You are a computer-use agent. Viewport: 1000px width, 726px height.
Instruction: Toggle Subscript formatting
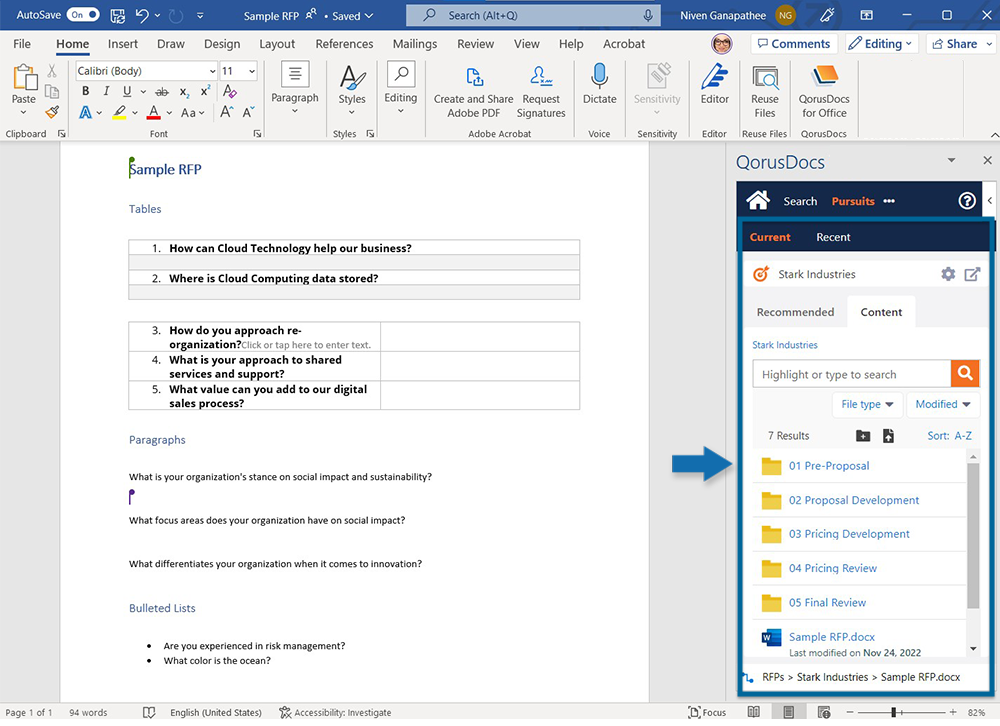pos(184,92)
